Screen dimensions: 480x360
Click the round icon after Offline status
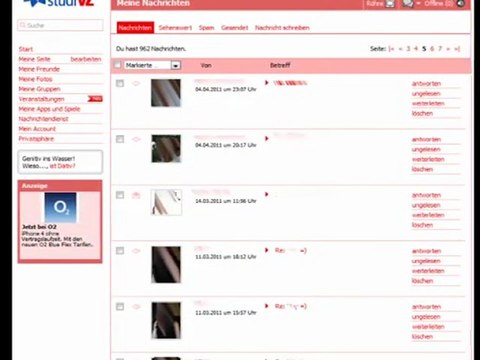coord(460,4)
